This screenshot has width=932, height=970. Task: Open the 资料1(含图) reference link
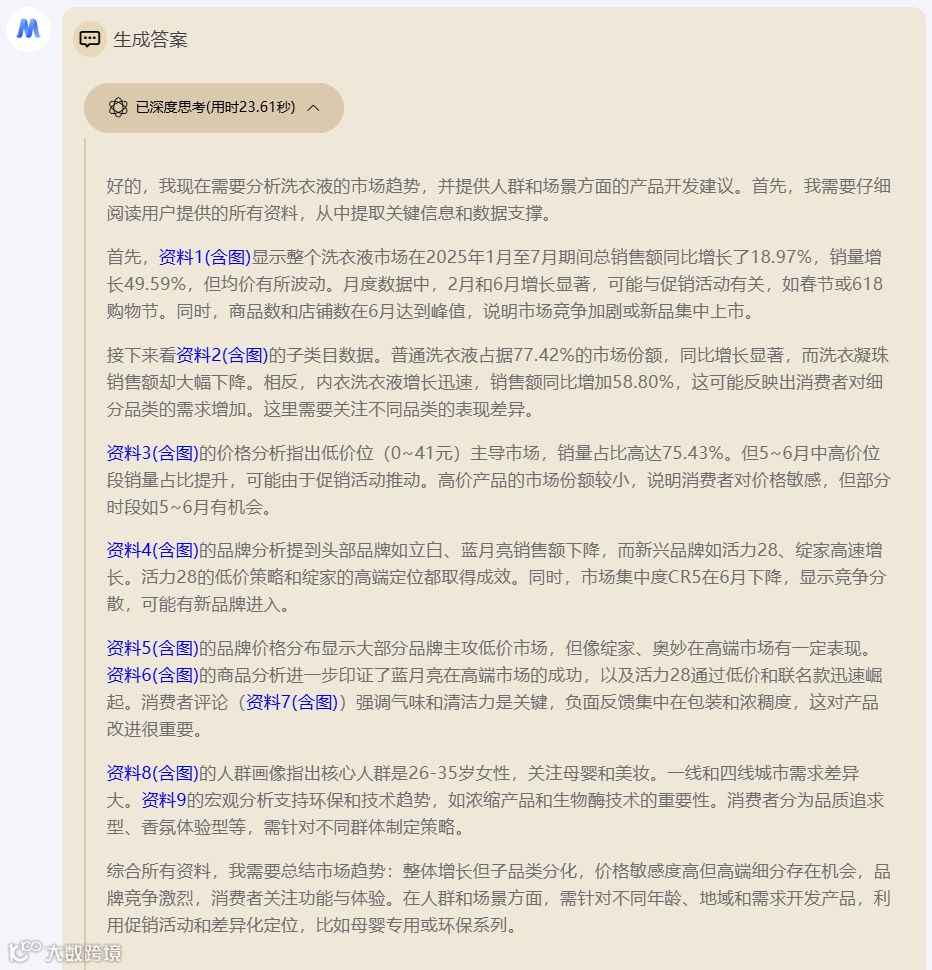point(205,257)
